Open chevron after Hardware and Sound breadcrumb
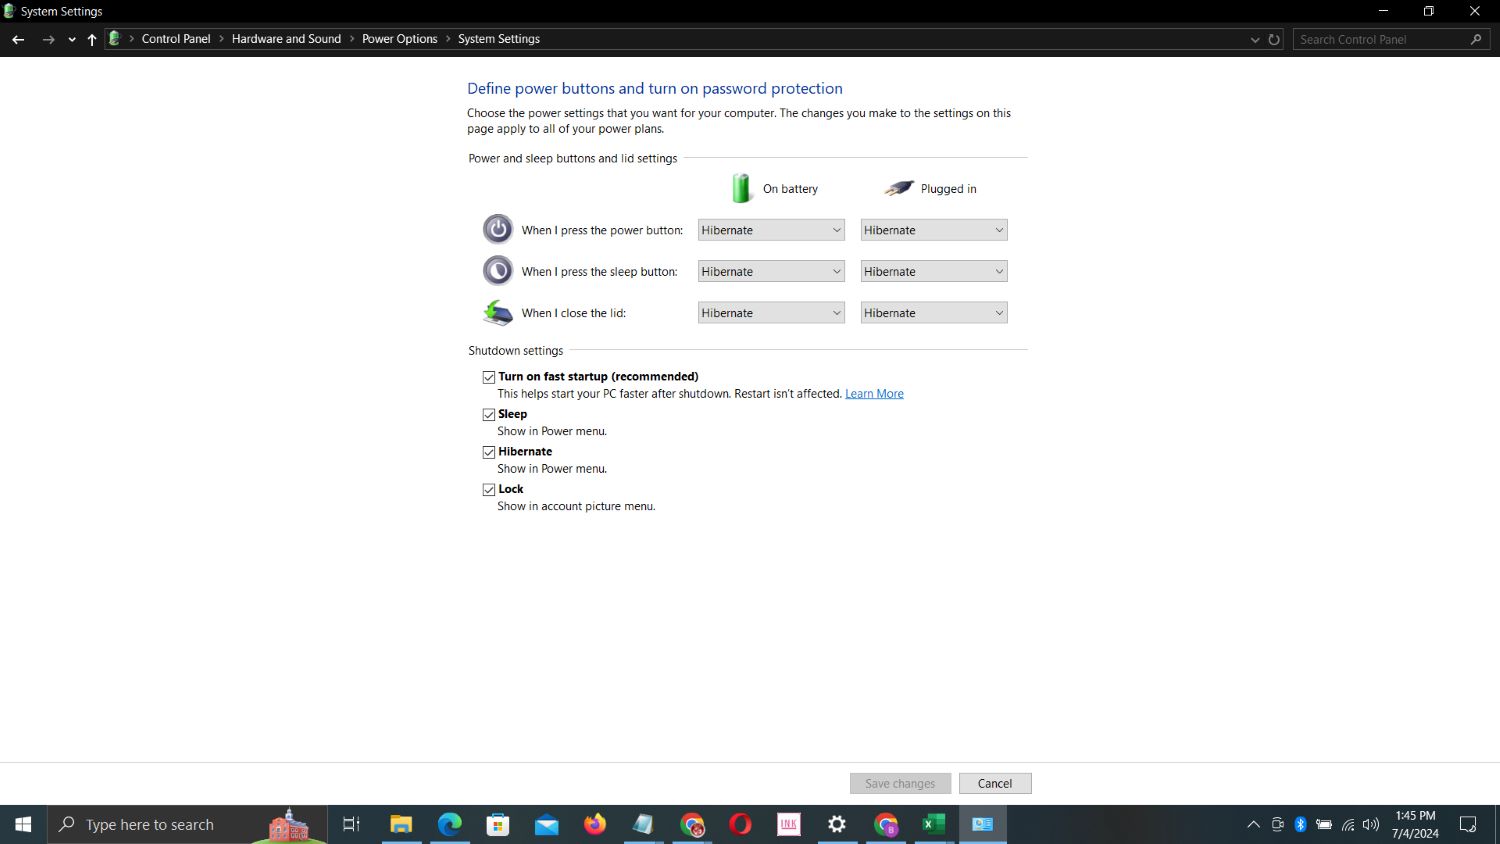Image resolution: width=1500 pixels, height=844 pixels. coord(352,39)
